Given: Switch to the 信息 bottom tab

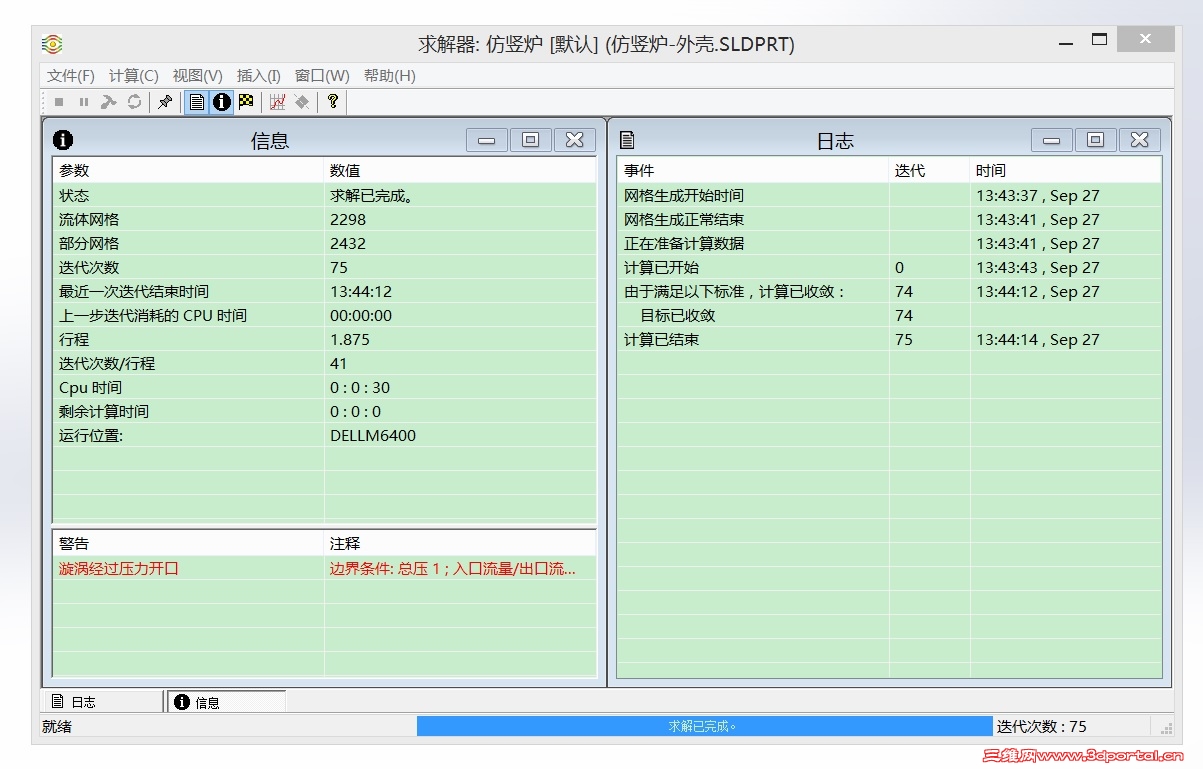Looking at the screenshot, I should coord(226,702).
